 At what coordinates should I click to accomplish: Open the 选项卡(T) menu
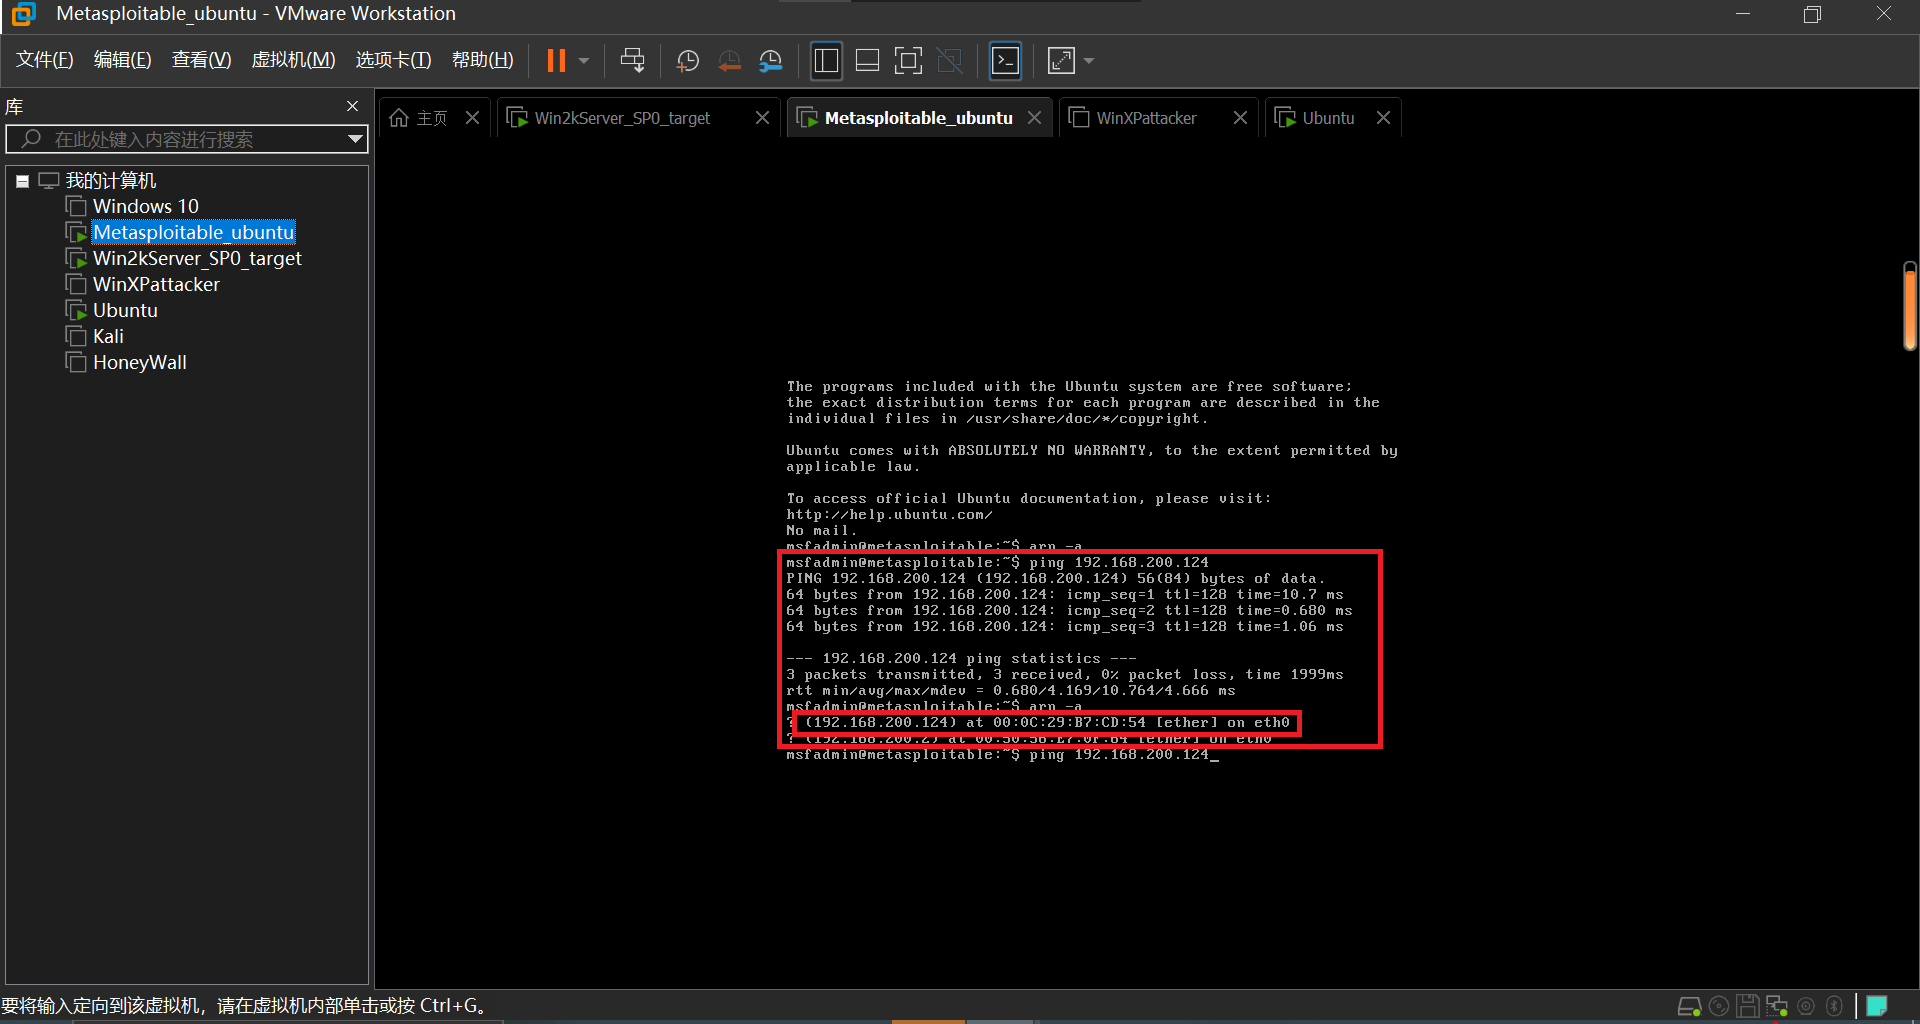(x=393, y=60)
